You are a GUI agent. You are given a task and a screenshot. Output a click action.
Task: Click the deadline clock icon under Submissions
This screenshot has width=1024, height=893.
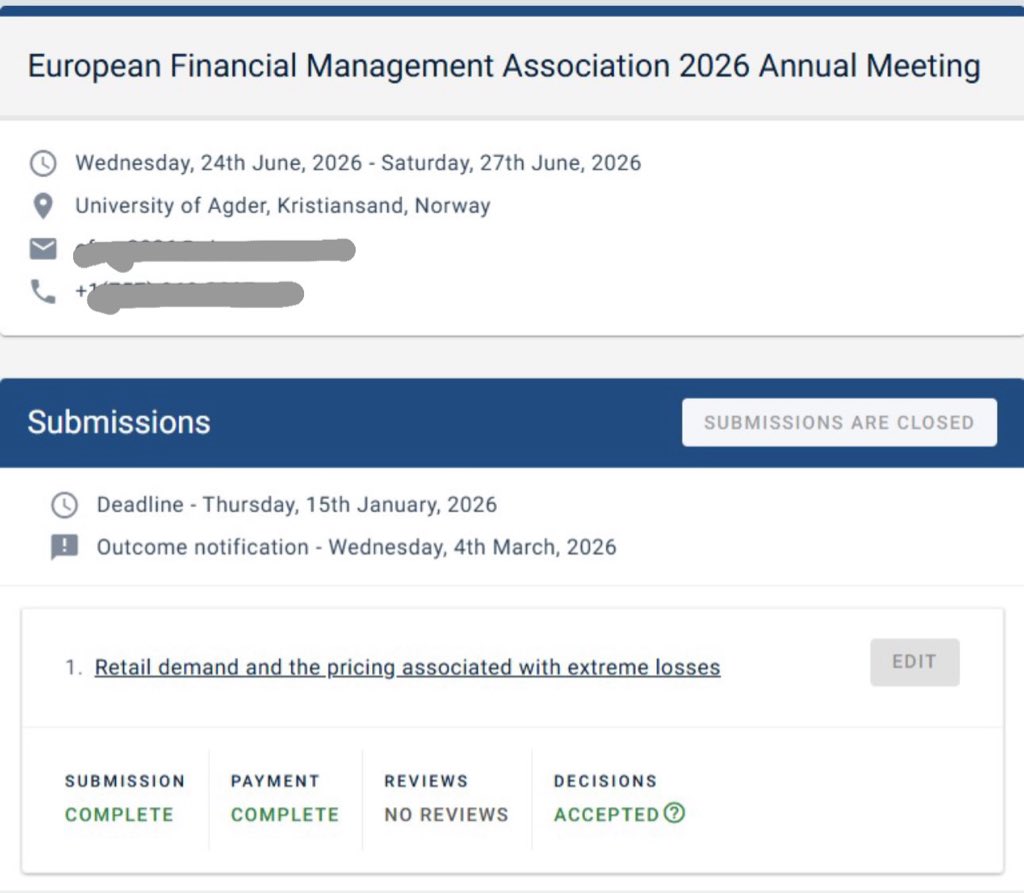(64, 505)
